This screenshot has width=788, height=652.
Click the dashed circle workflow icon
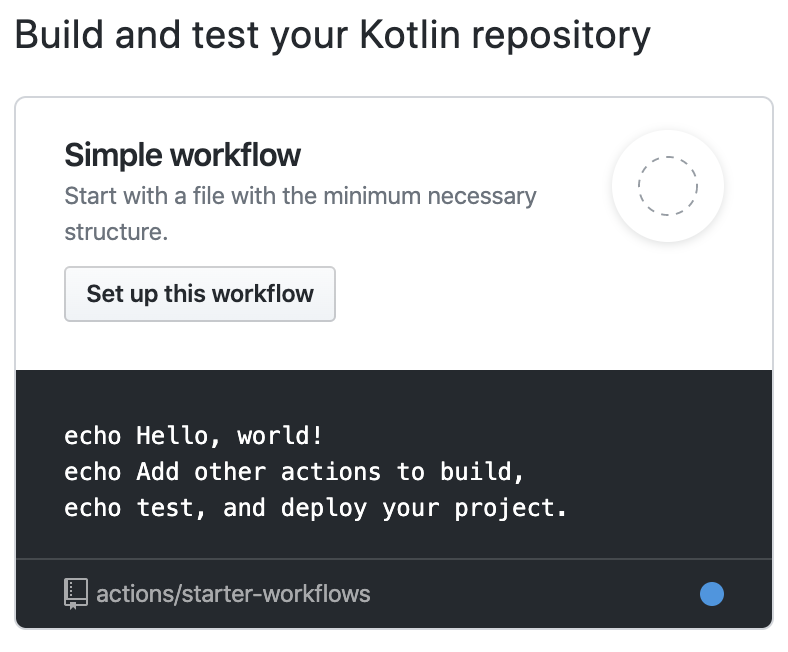(668, 186)
